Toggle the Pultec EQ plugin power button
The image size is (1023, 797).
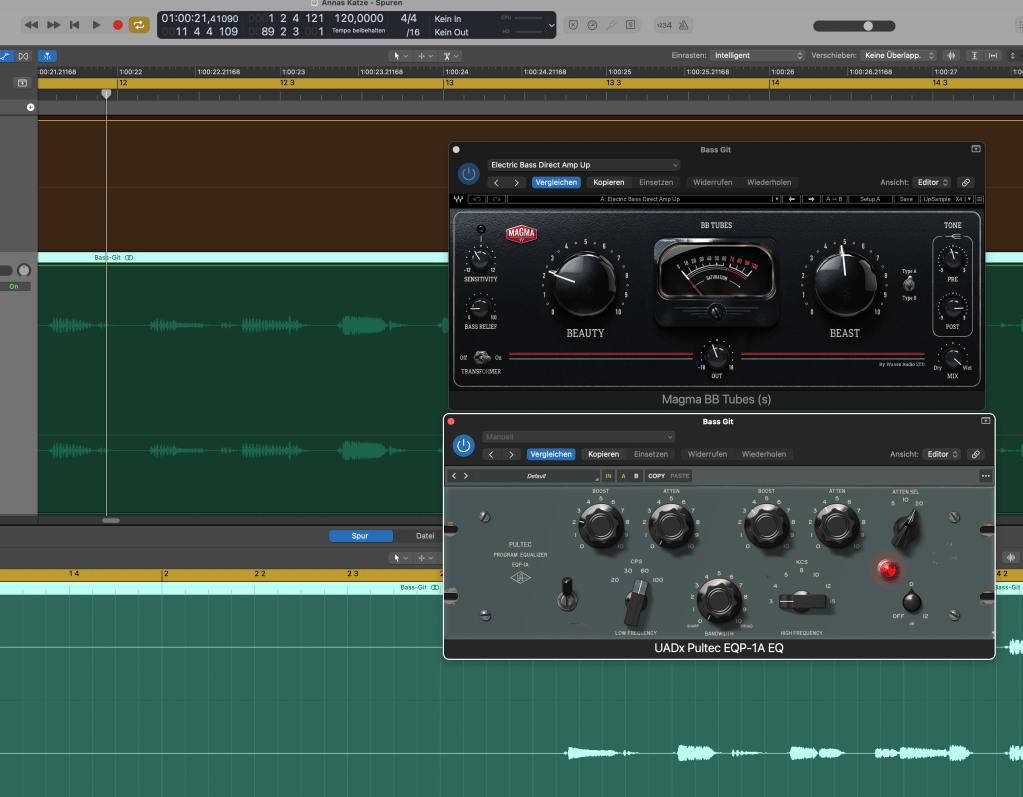(x=463, y=445)
